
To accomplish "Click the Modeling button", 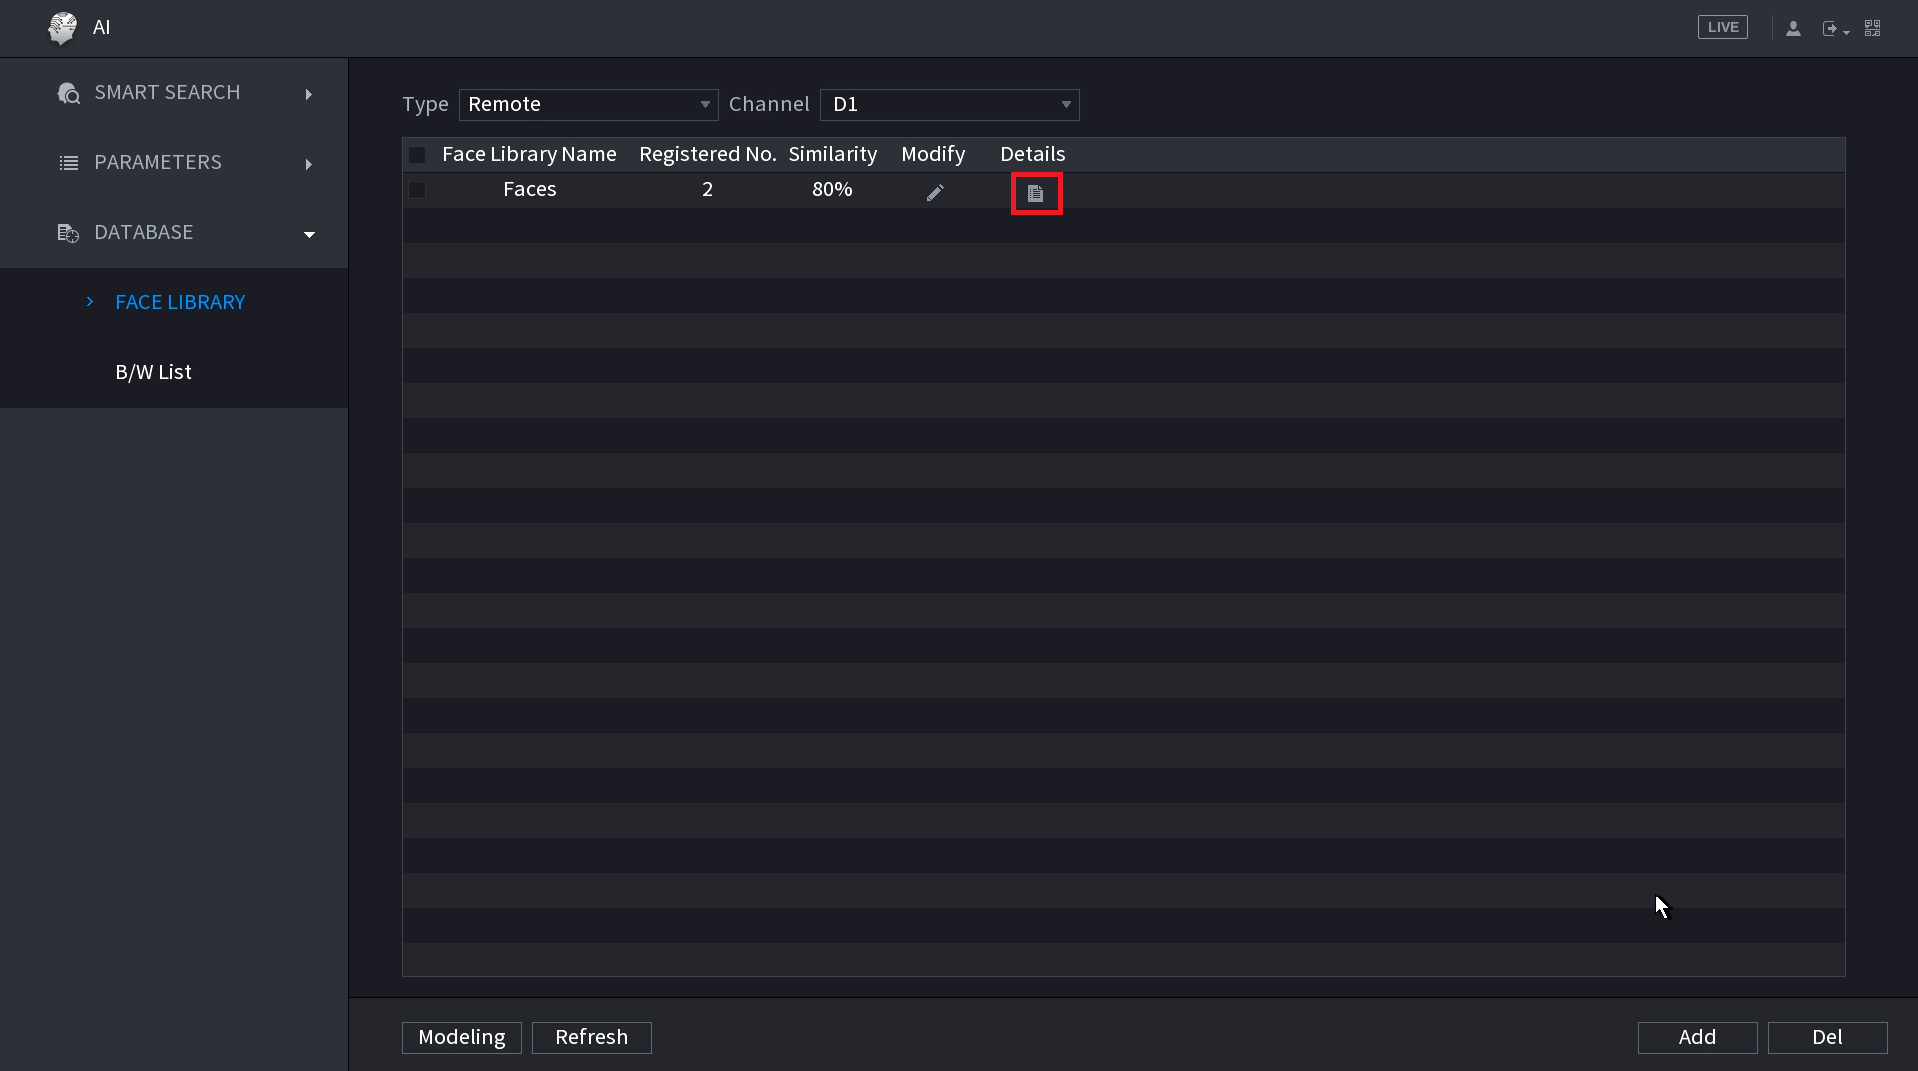I will 462,1038.
